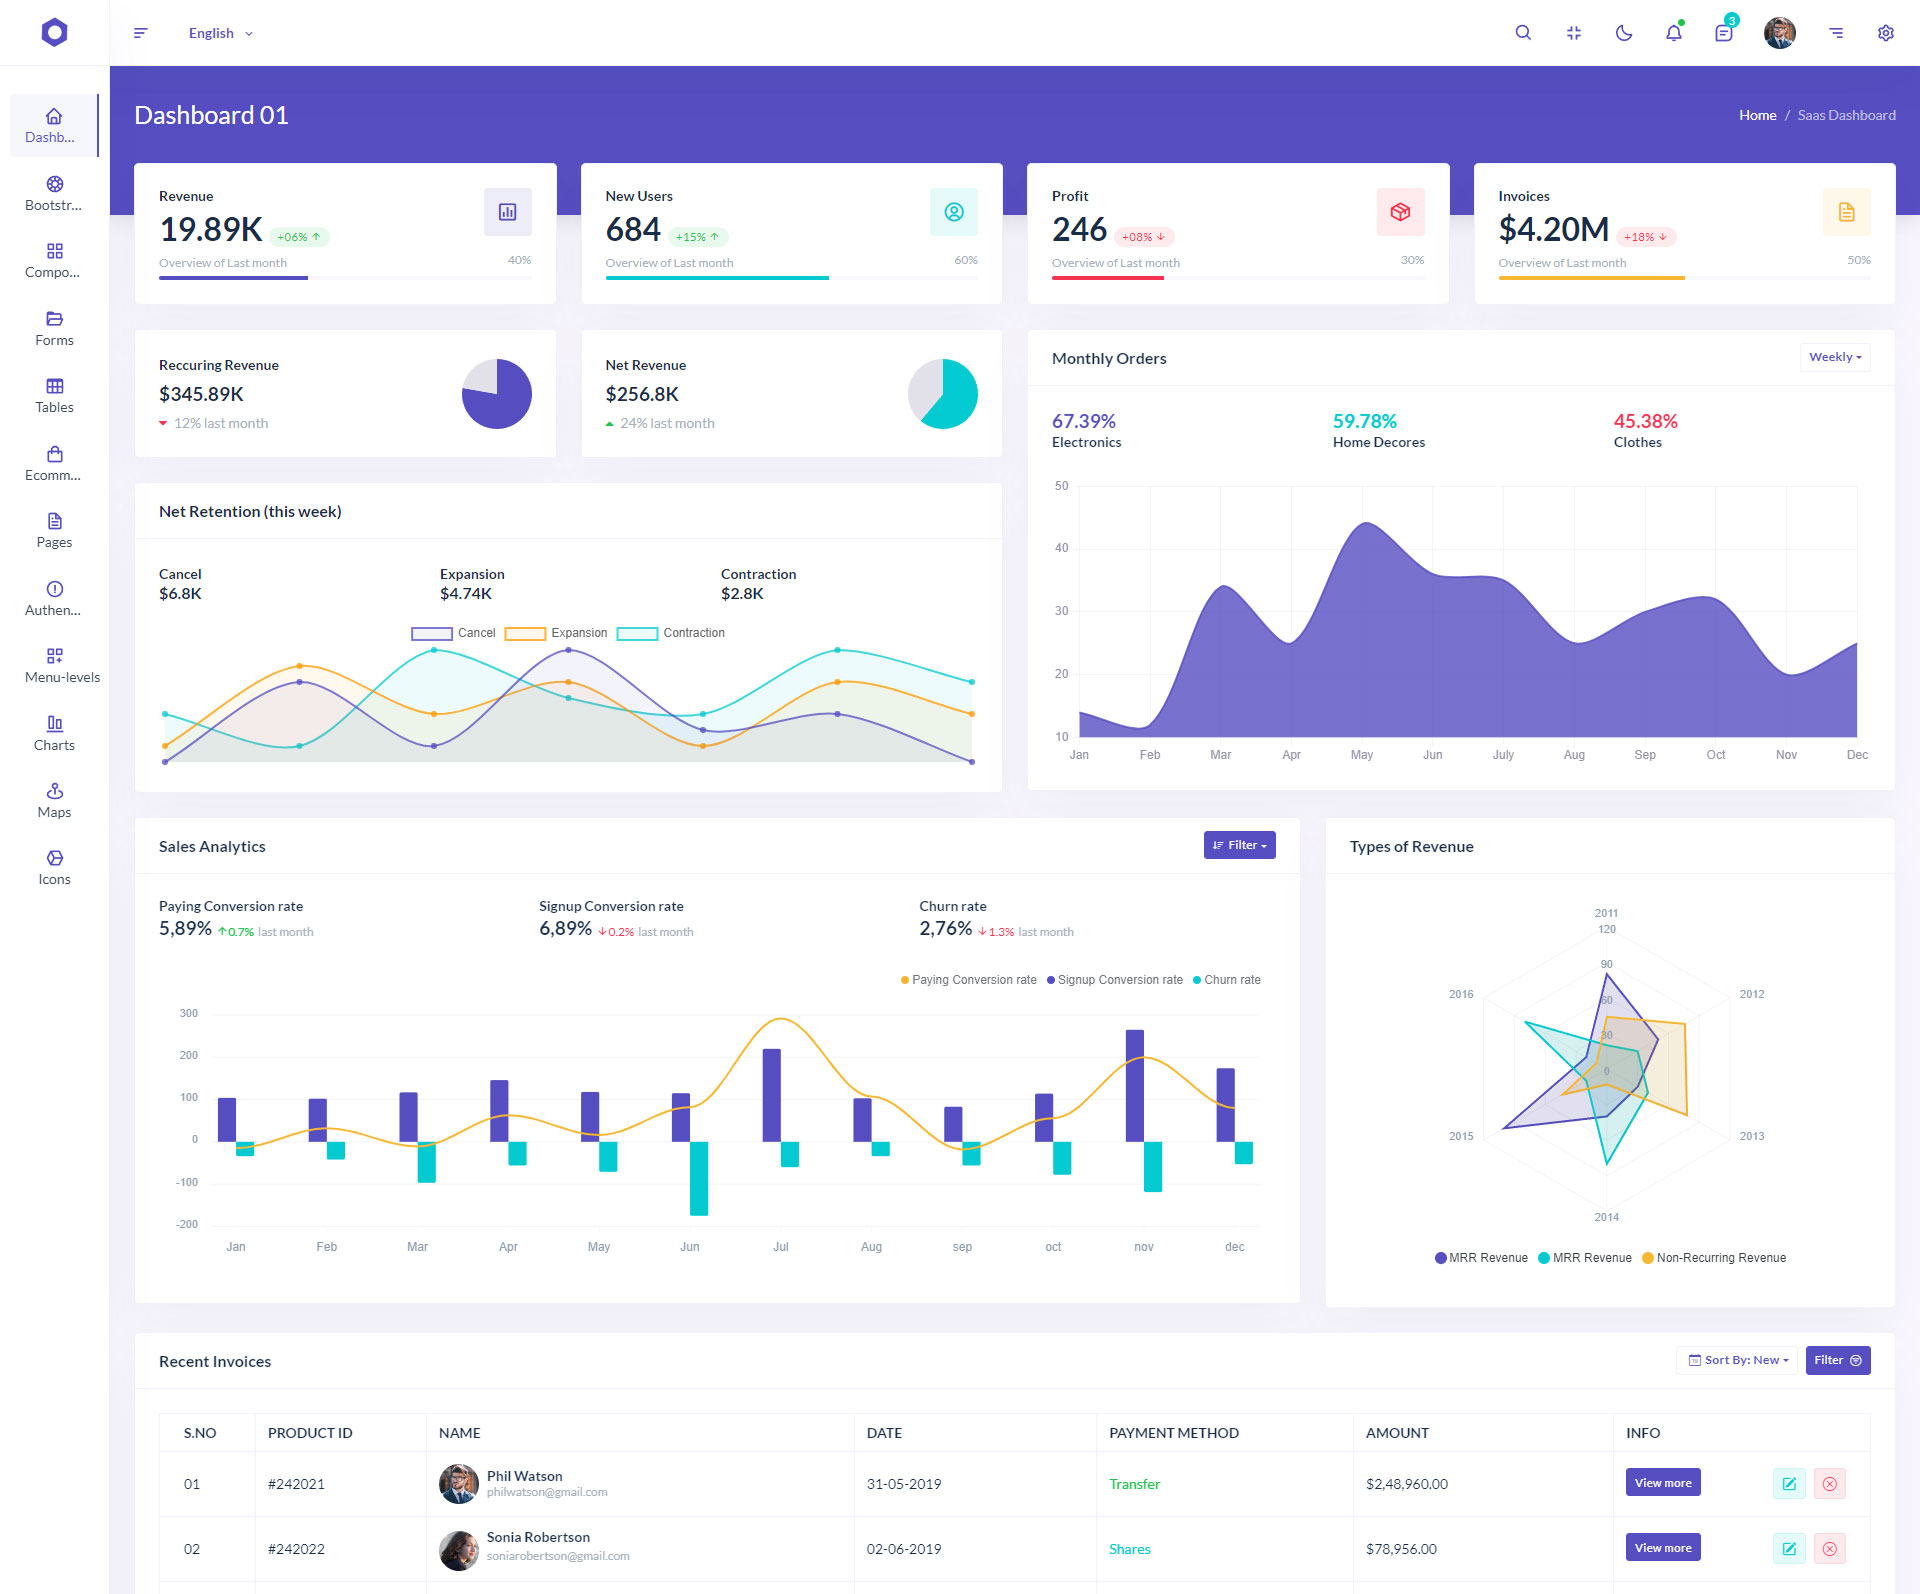Click the Revenue card chart icon
The width and height of the screenshot is (1920, 1594).
[507, 212]
